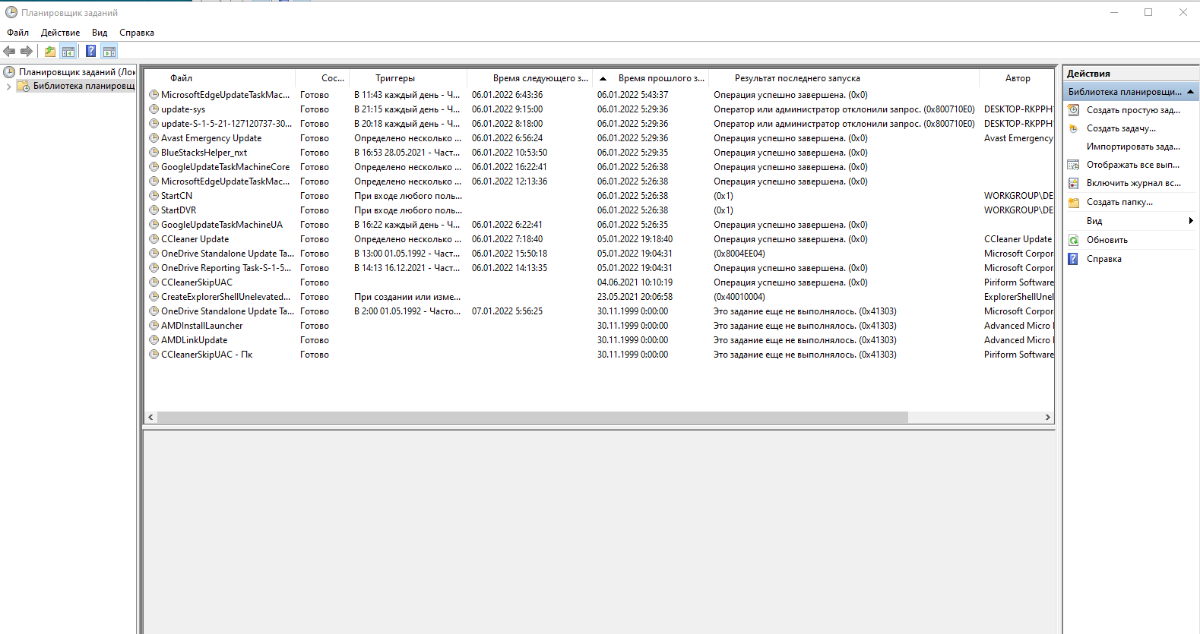Click the clock icon of GoogleUpdateTaskMachineCore
1200x634 pixels.
[x=154, y=167]
